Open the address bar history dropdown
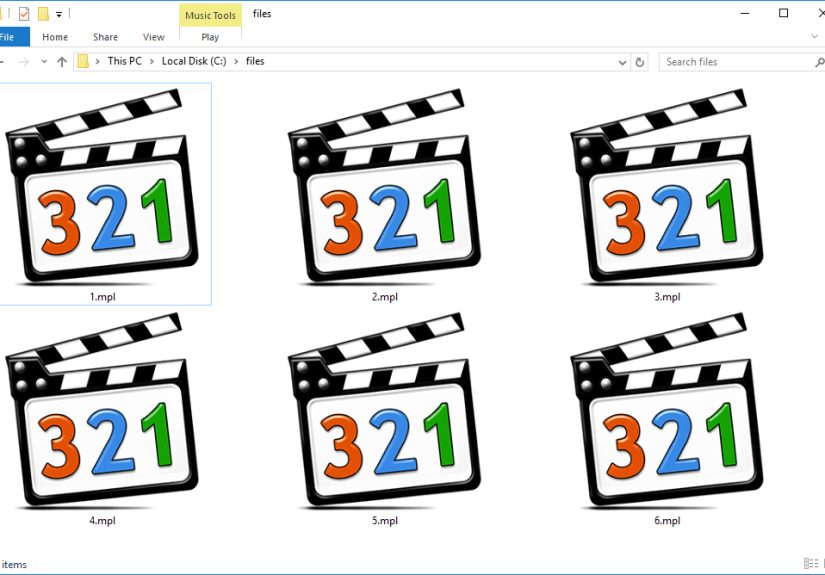 622,63
